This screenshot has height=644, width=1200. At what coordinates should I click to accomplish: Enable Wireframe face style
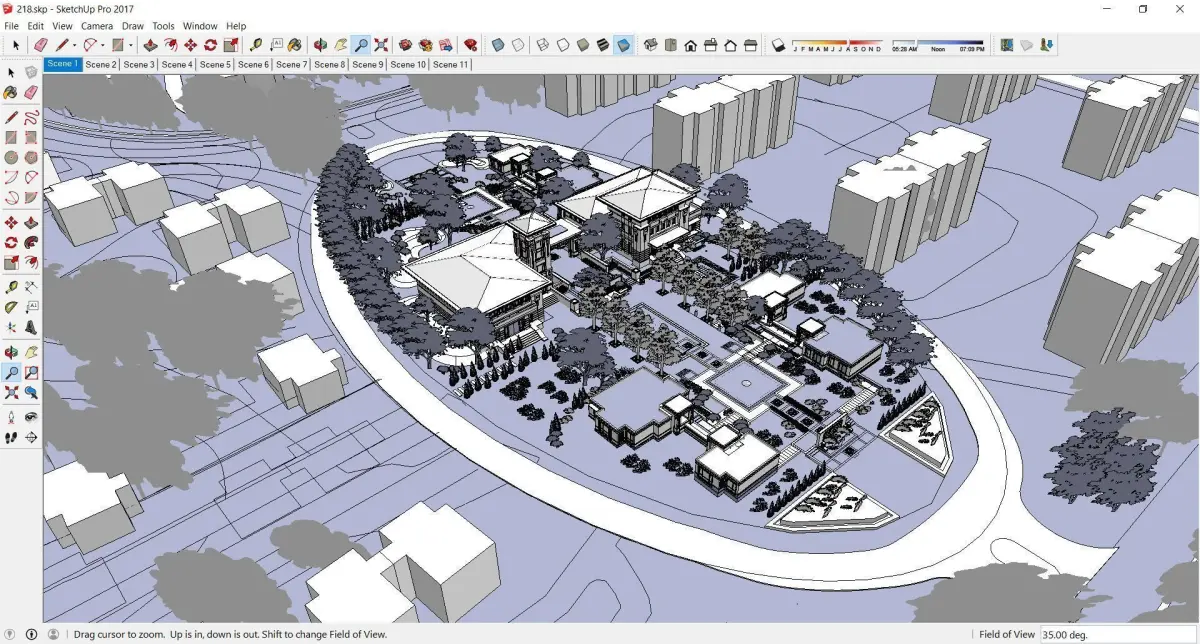543,45
